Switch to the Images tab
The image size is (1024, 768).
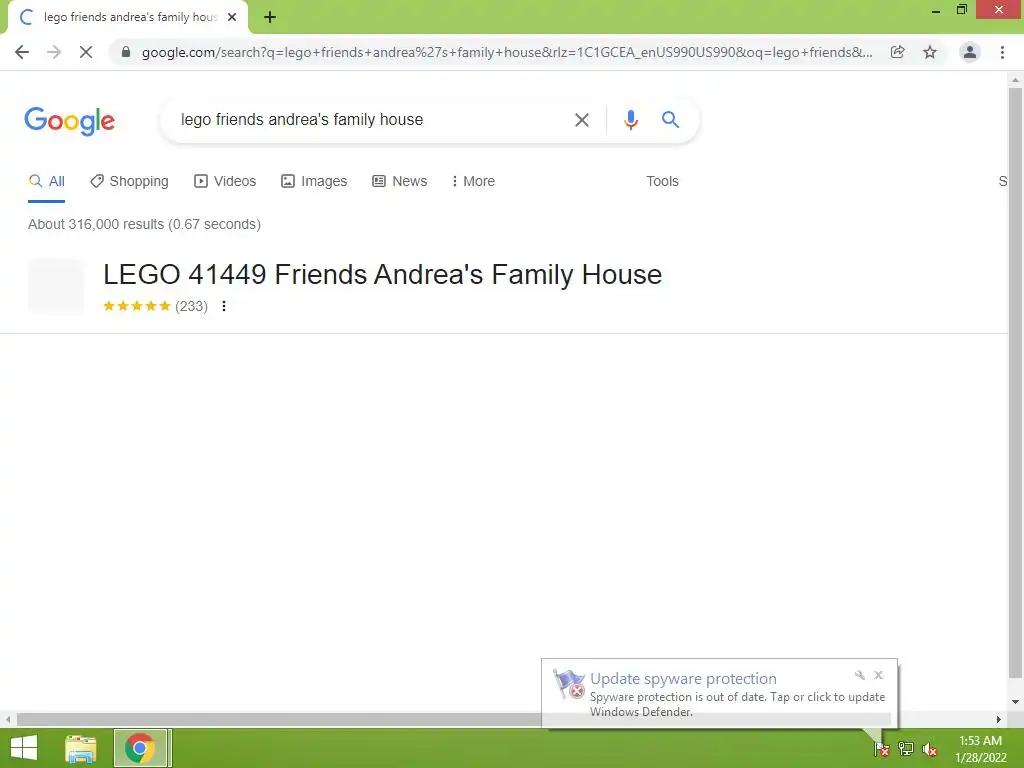(x=314, y=182)
